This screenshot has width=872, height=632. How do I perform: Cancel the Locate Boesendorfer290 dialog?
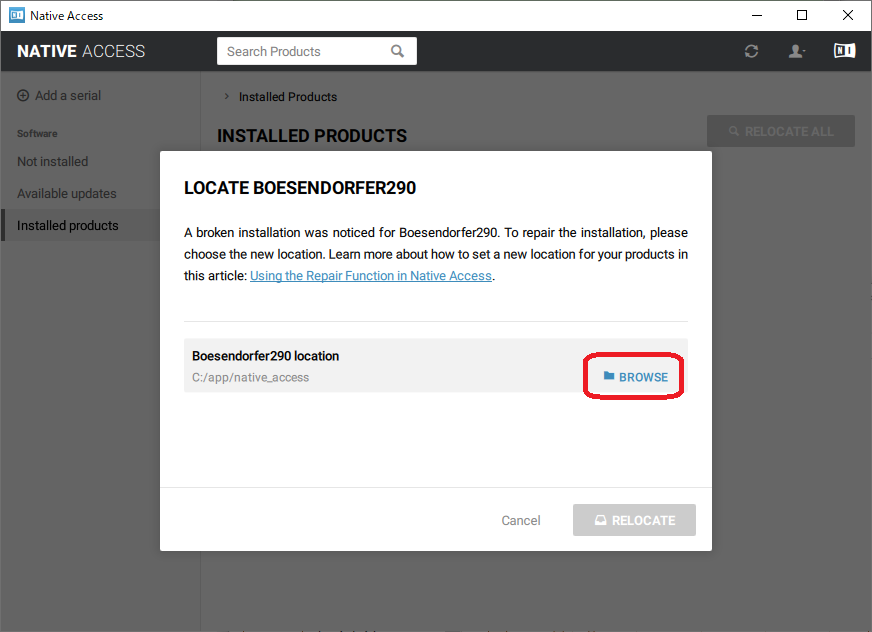[x=521, y=520]
